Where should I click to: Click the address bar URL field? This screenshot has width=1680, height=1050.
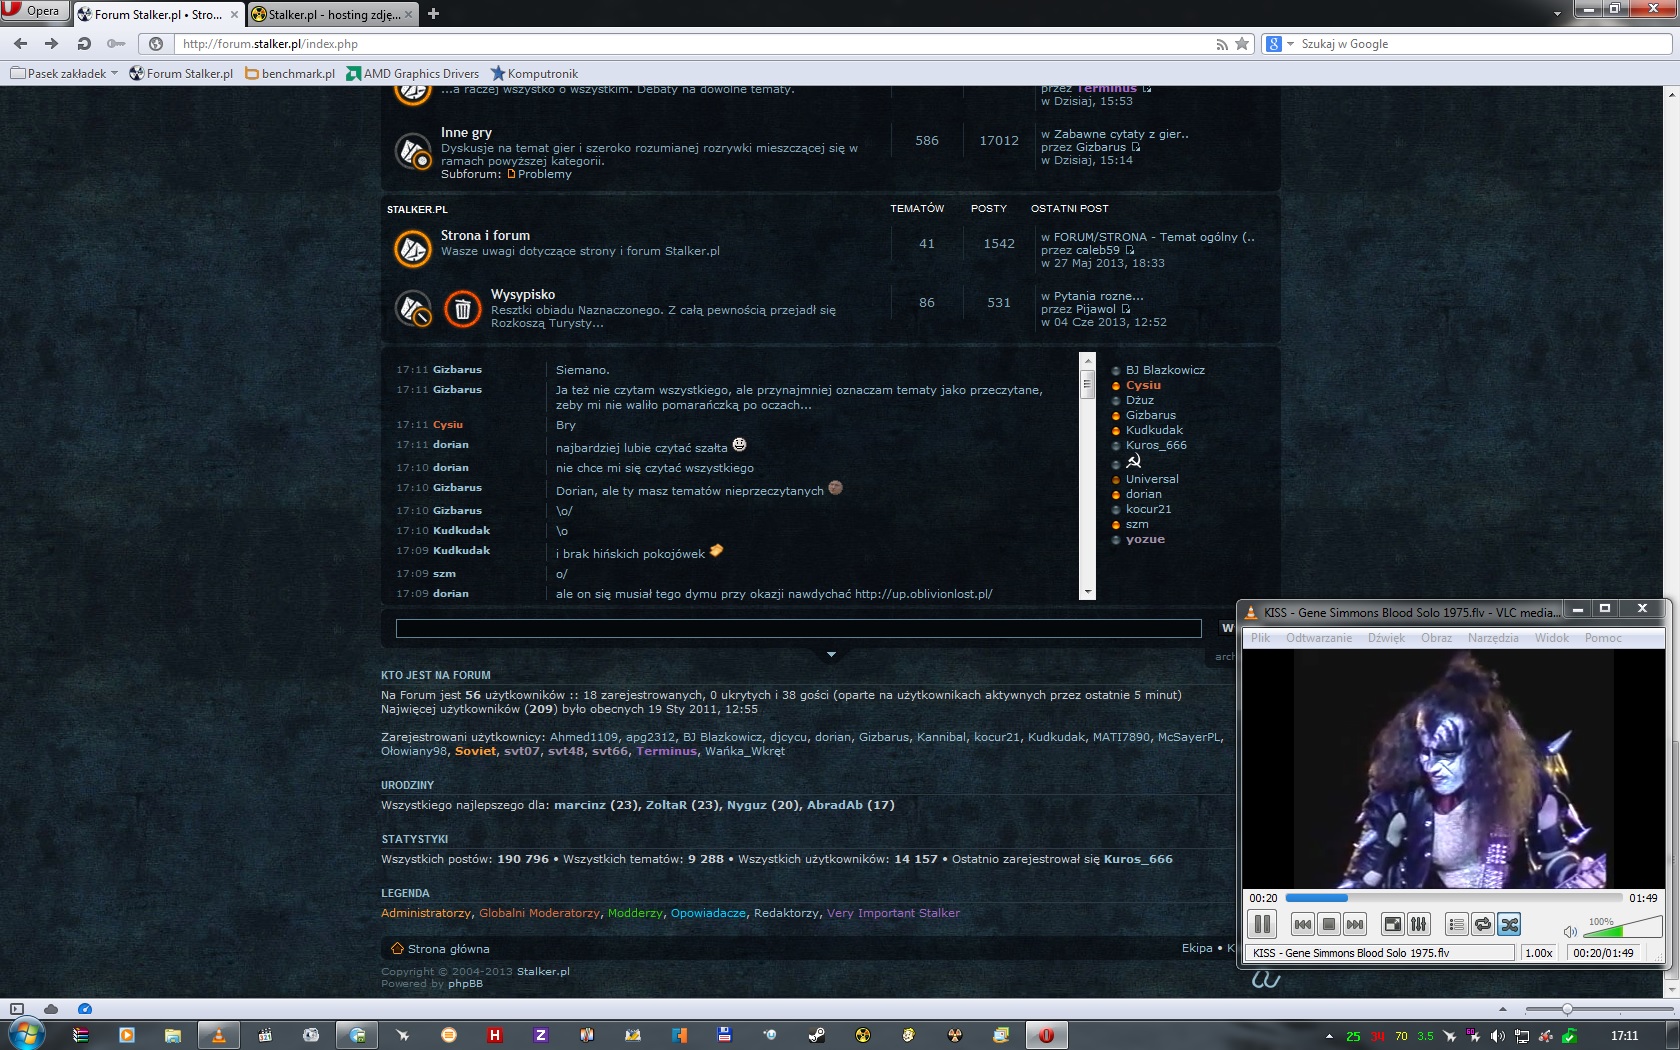tap(690, 44)
